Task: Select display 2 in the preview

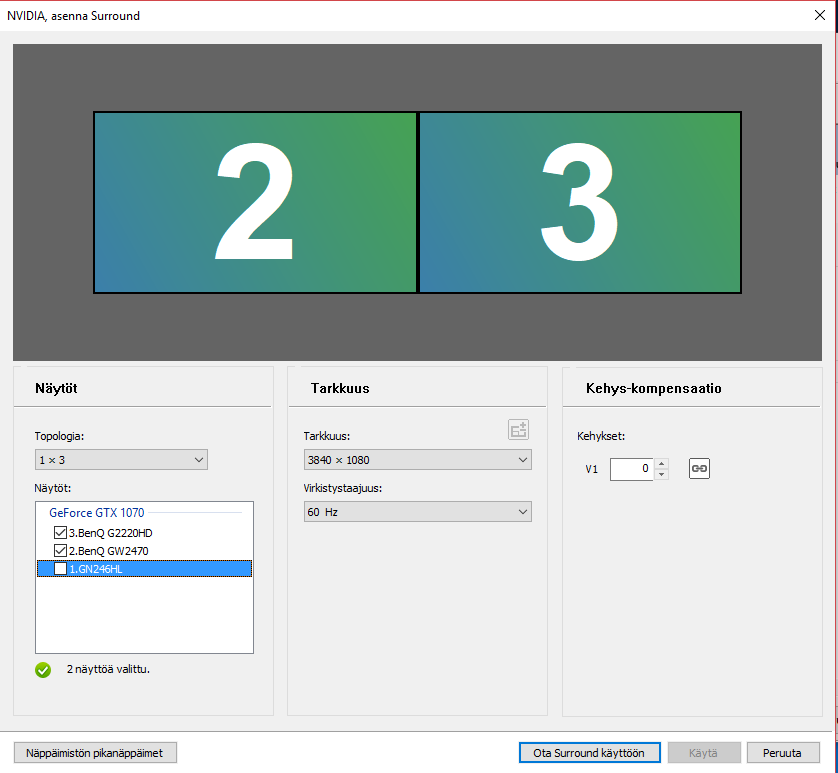Action: click(x=255, y=203)
